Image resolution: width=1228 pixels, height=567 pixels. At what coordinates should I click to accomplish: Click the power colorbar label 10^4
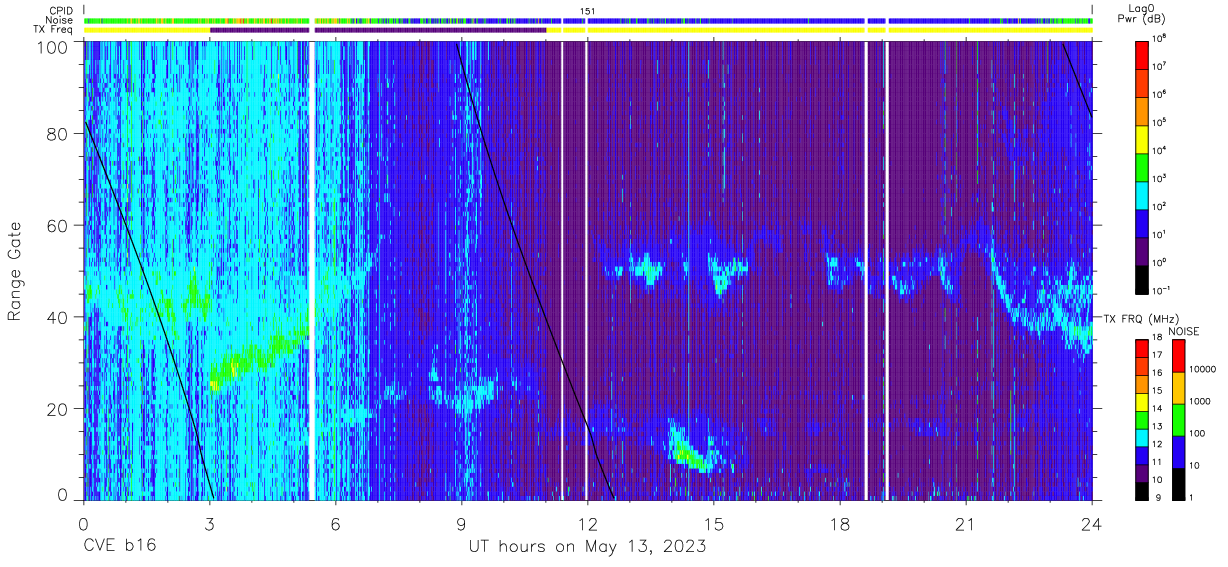tap(1159, 149)
